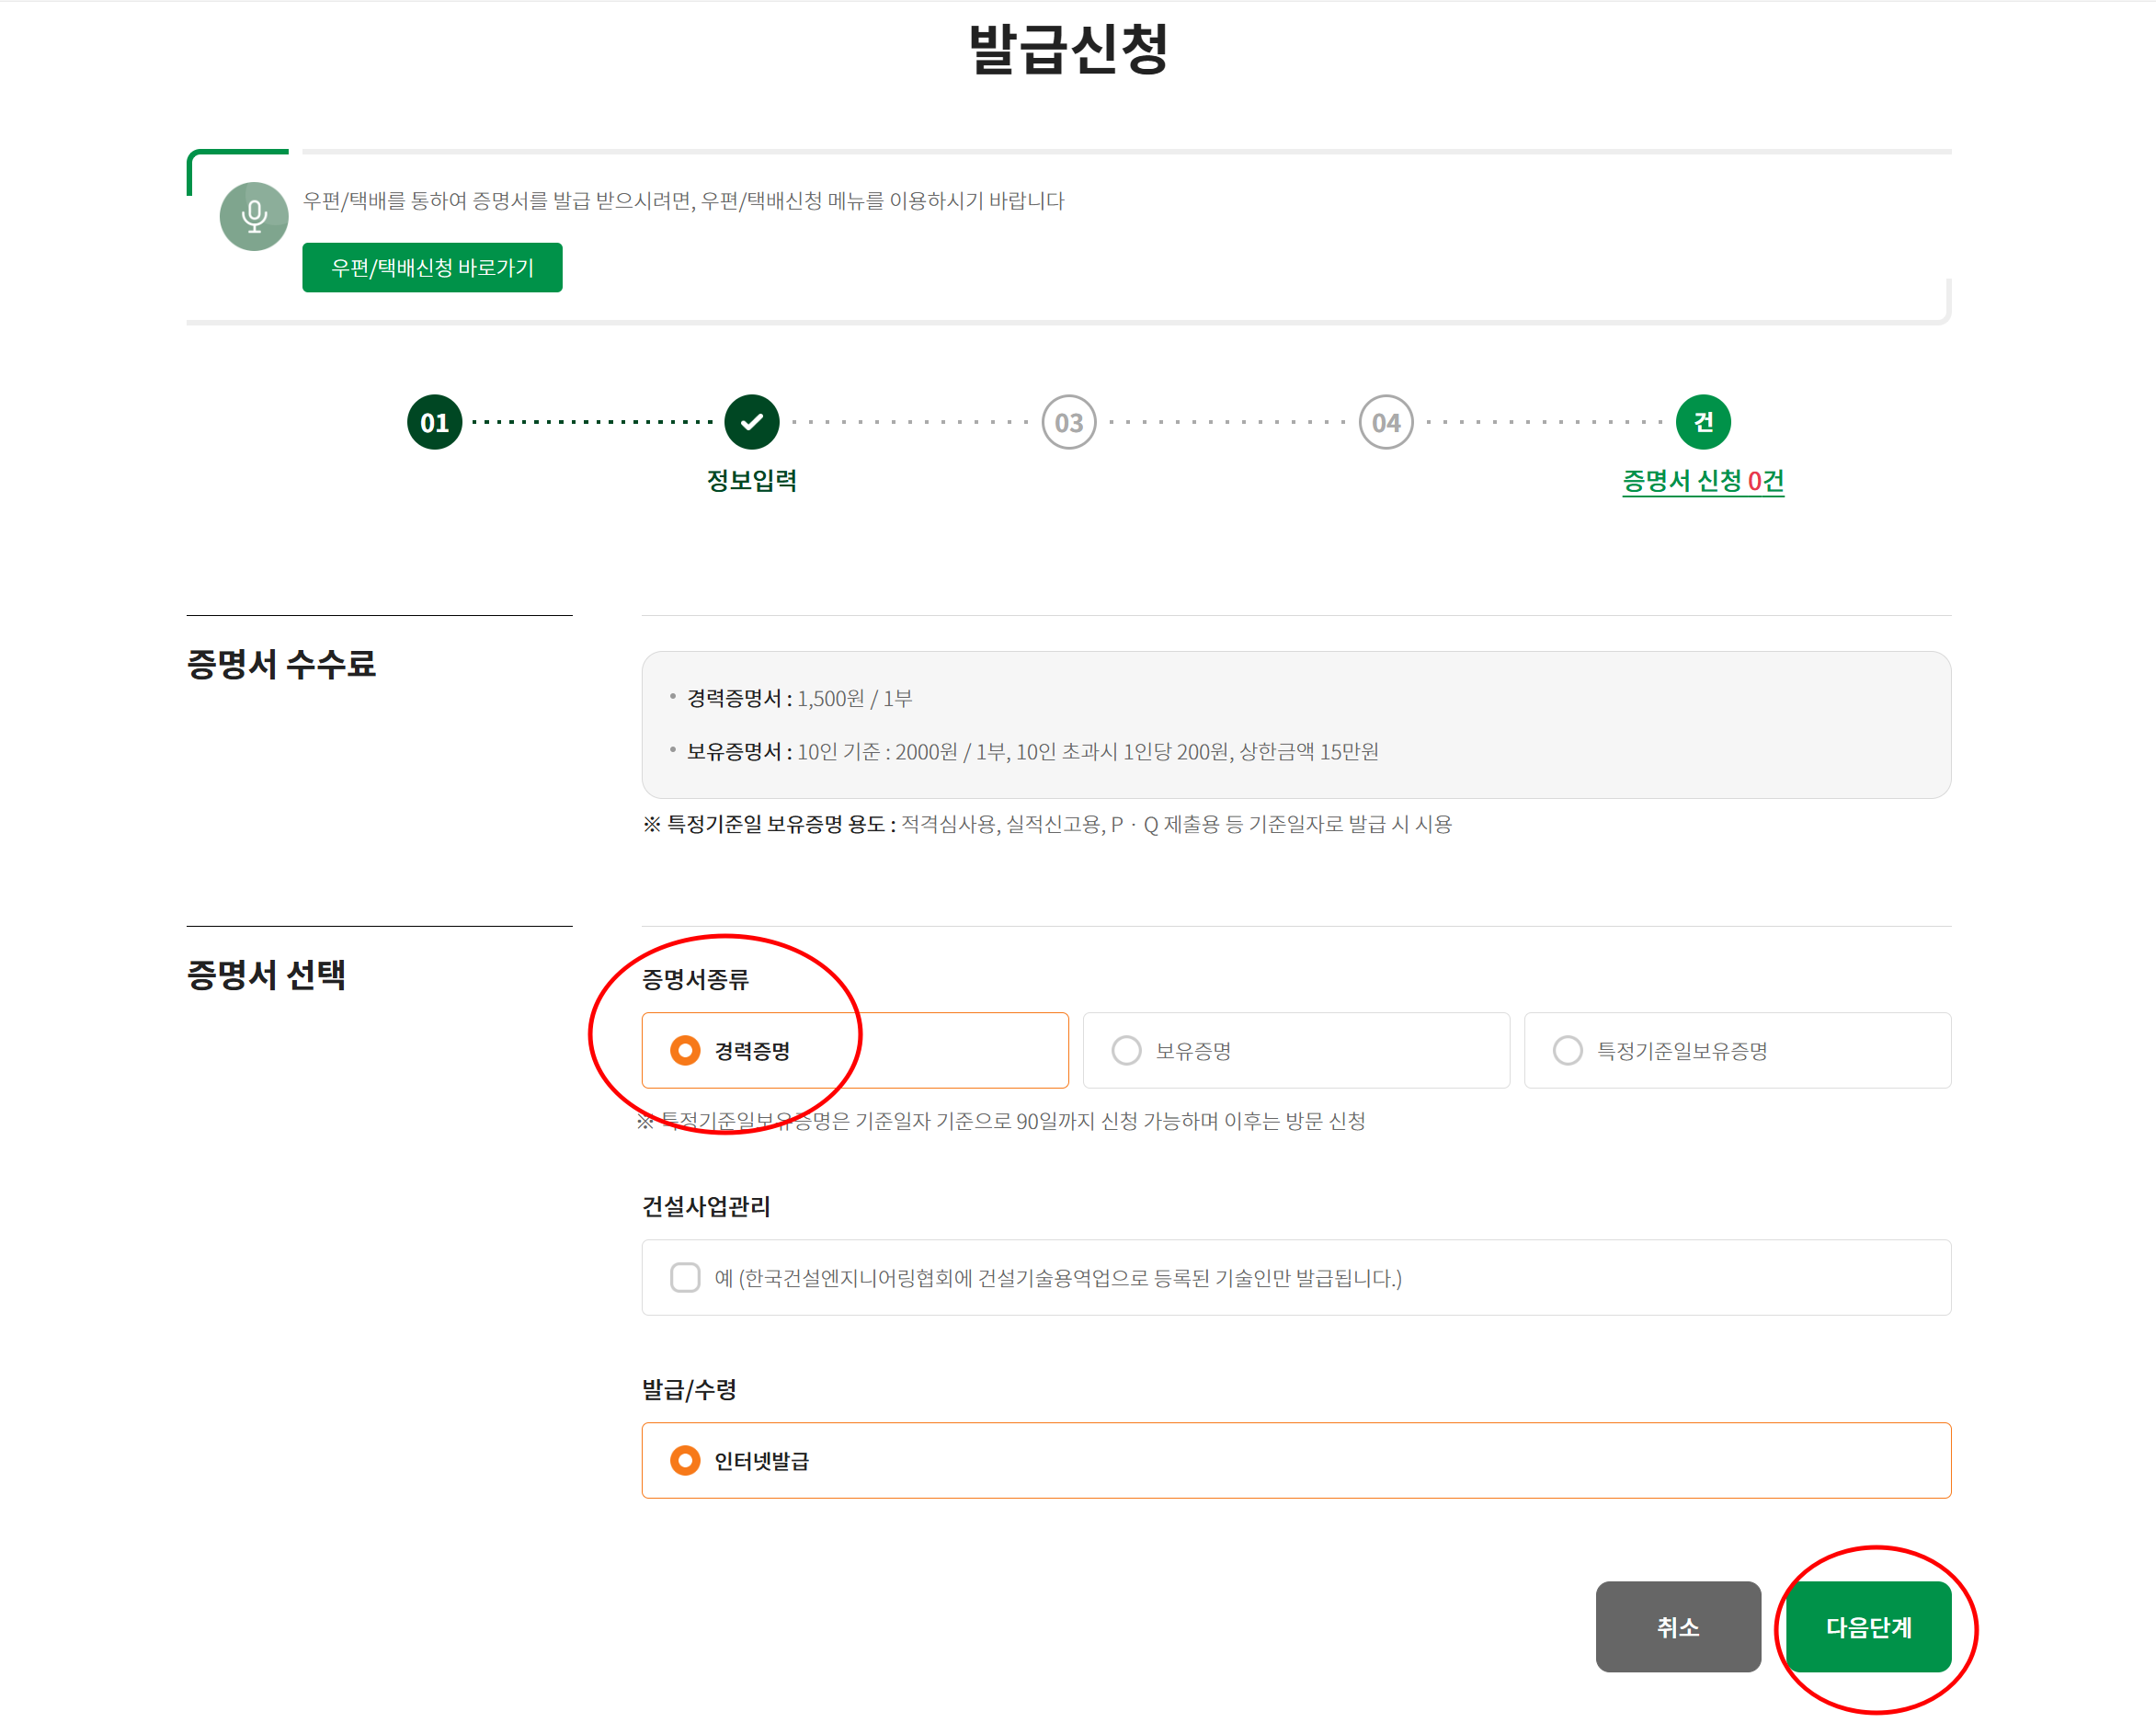2156x1734 pixels.
Task: Click the 건설사업관리 checkbox description text
Action: [1058, 1278]
